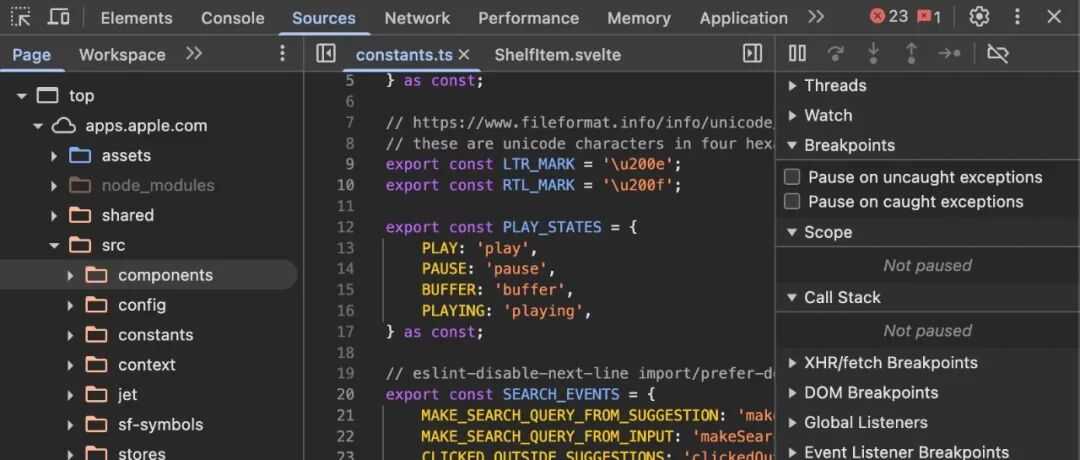Collapse the Breakpoints section

(792, 145)
